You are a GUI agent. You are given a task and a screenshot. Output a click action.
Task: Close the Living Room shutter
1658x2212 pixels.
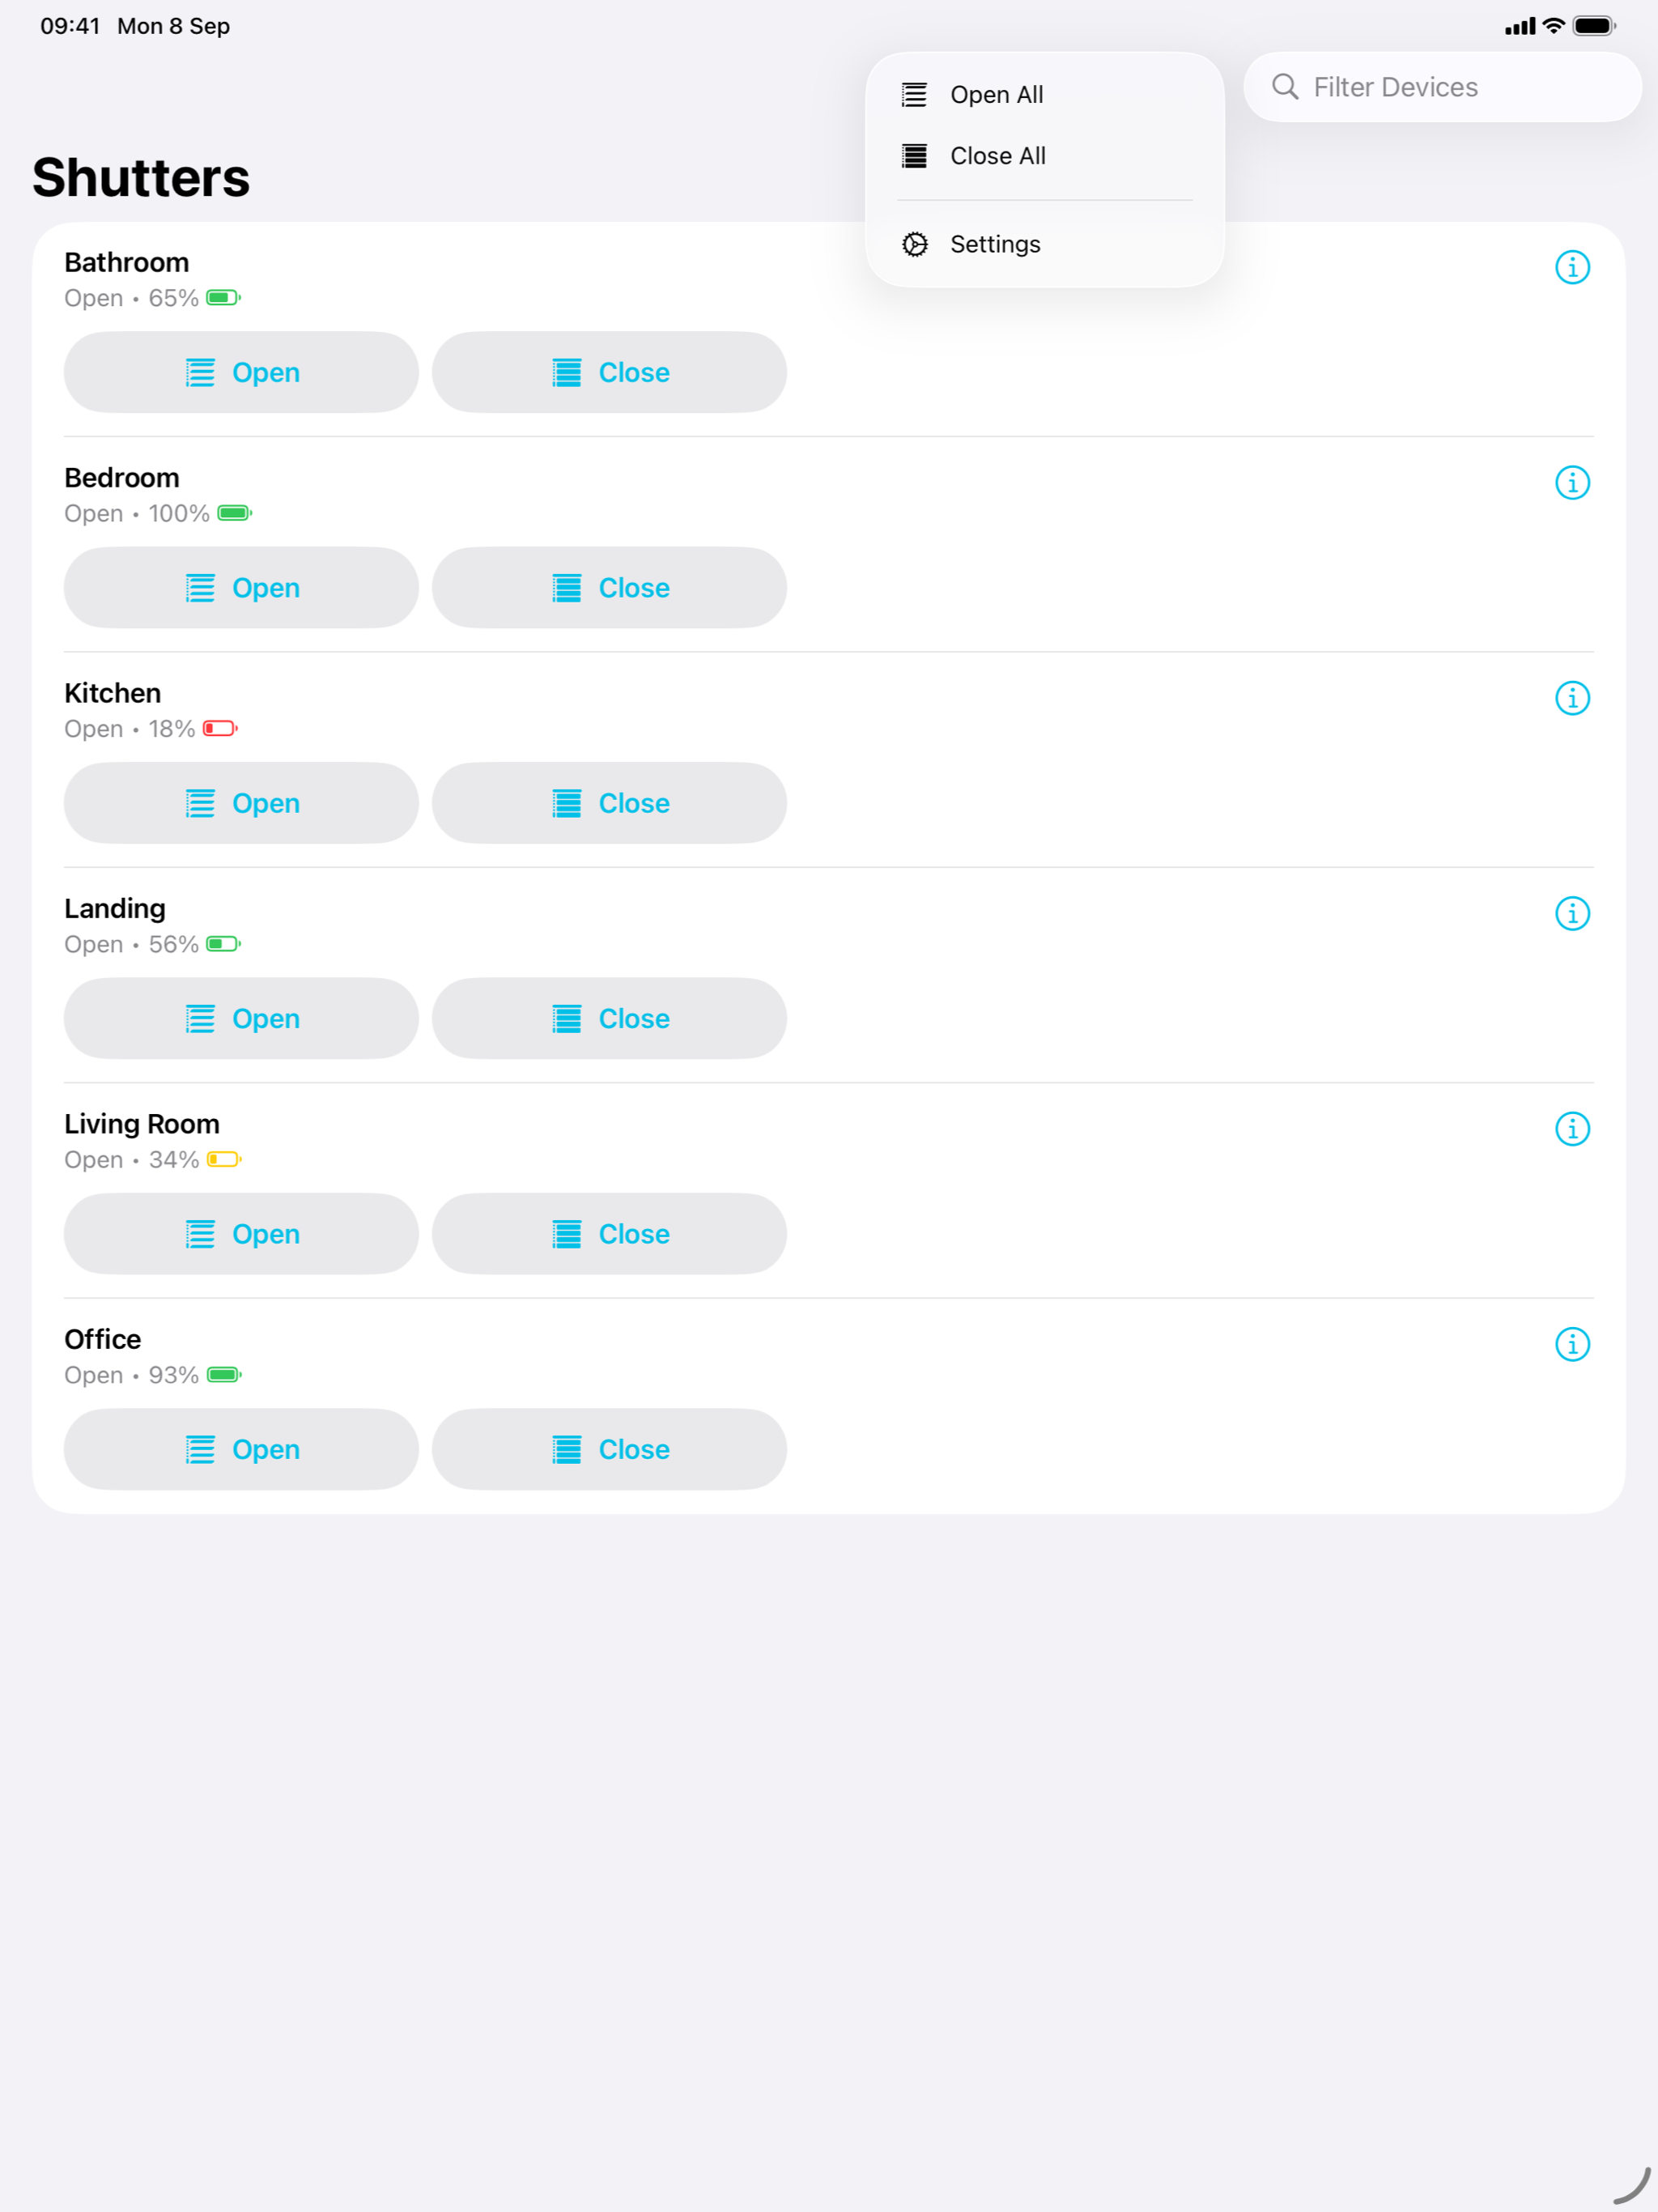point(609,1234)
